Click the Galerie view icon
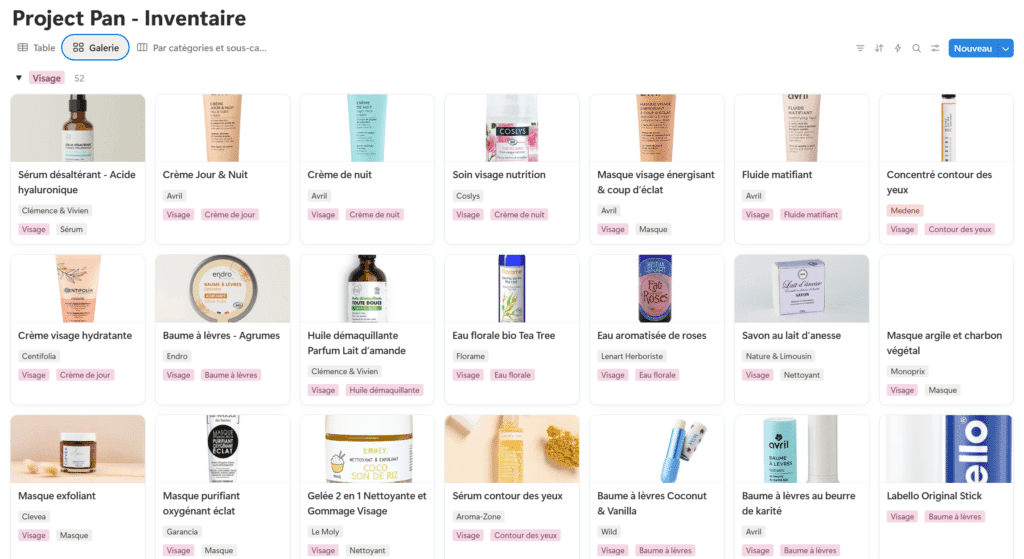This screenshot has height=559, width=1024. [x=78, y=48]
